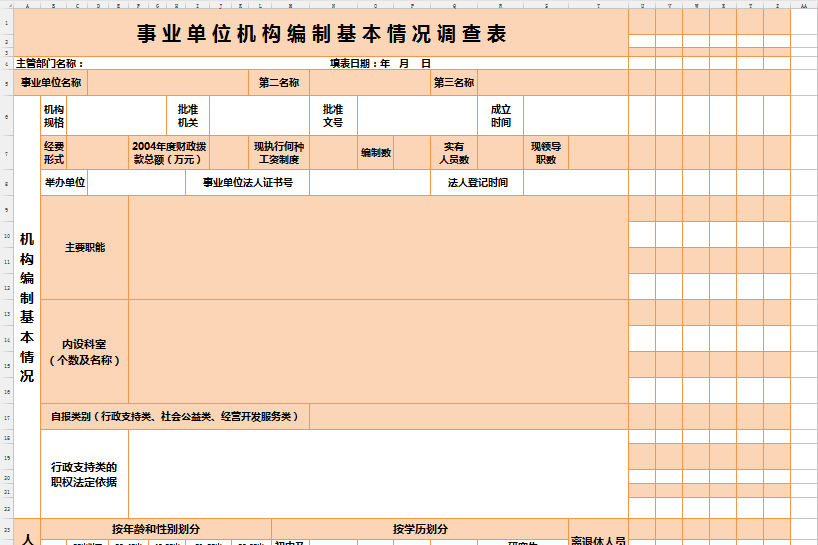
Task: Click the large 内设科室 content area
Action: pos(377,351)
